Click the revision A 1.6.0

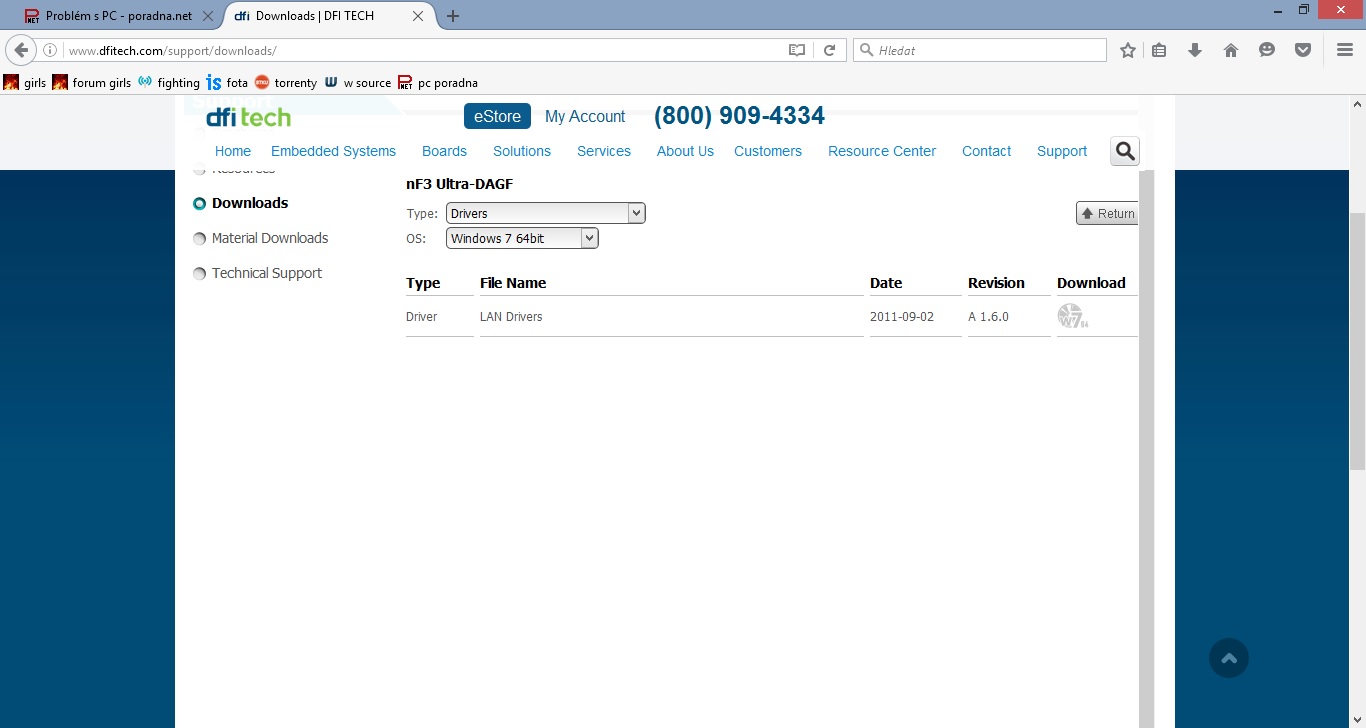(x=988, y=317)
